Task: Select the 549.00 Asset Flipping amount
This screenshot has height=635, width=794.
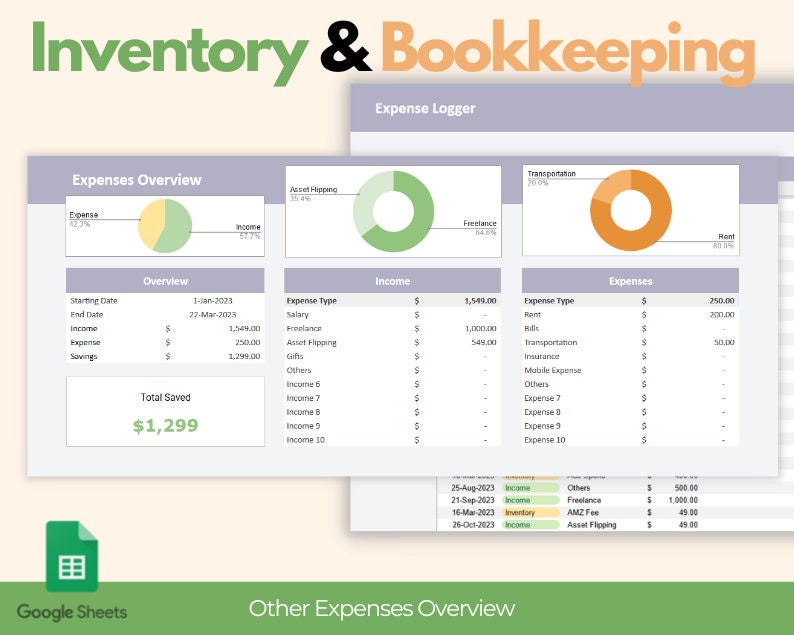Action: point(484,342)
